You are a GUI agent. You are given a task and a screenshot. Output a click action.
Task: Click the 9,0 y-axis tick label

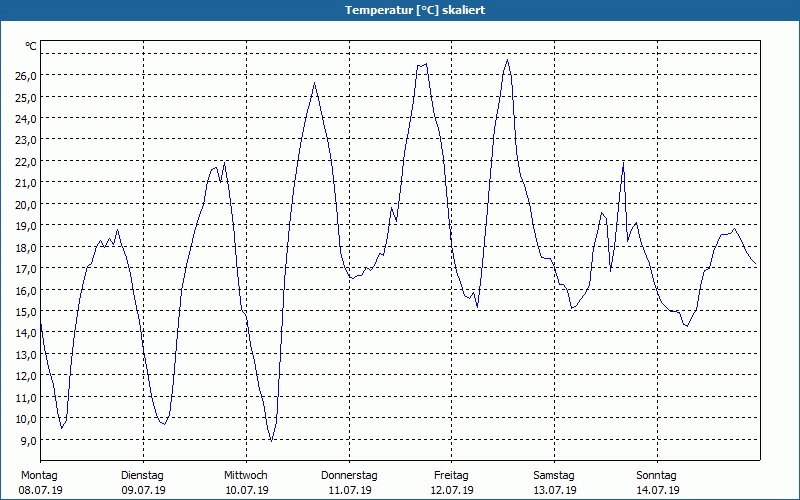tap(29, 440)
